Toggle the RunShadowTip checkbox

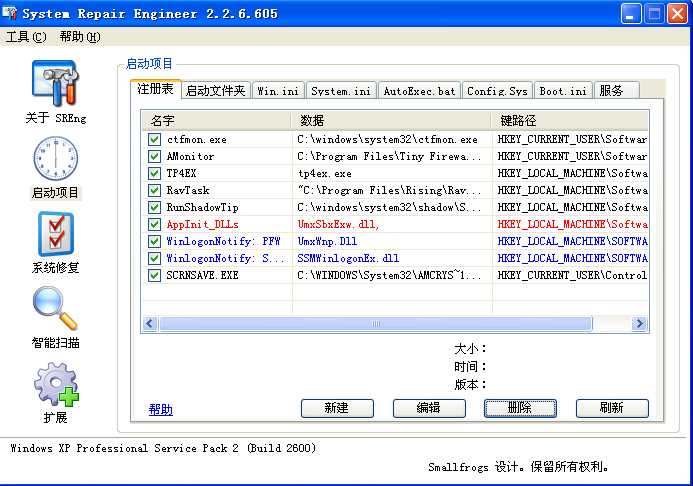coord(154,207)
